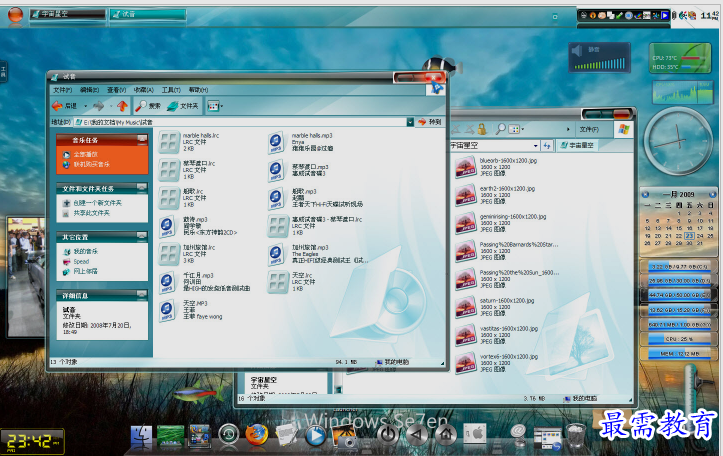The width and height of the screenshot is (723, 456).
Task: Open Spead in other places
Action: click(81, 261)
